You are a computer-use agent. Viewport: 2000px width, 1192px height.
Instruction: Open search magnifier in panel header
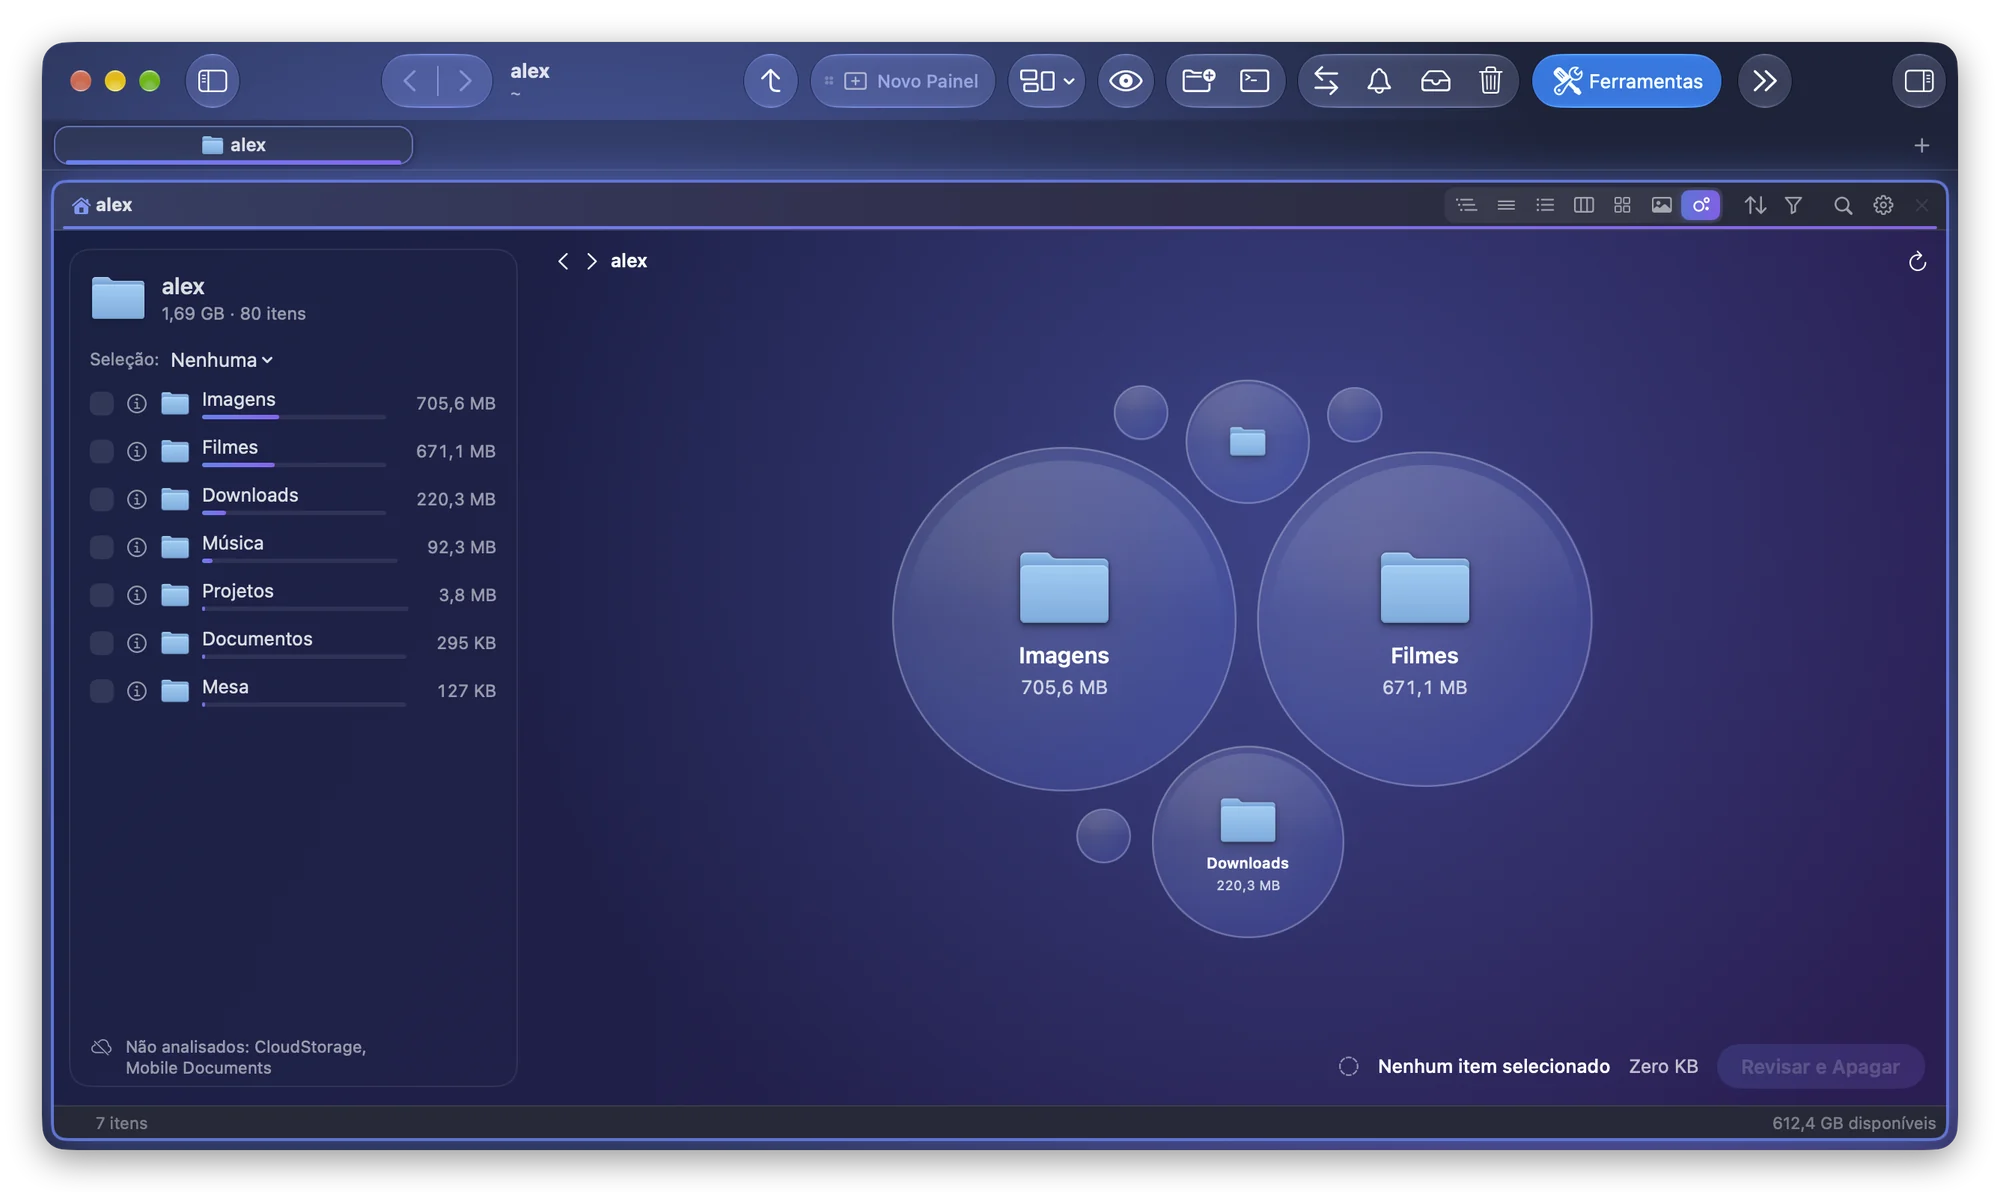[1842, 205]
